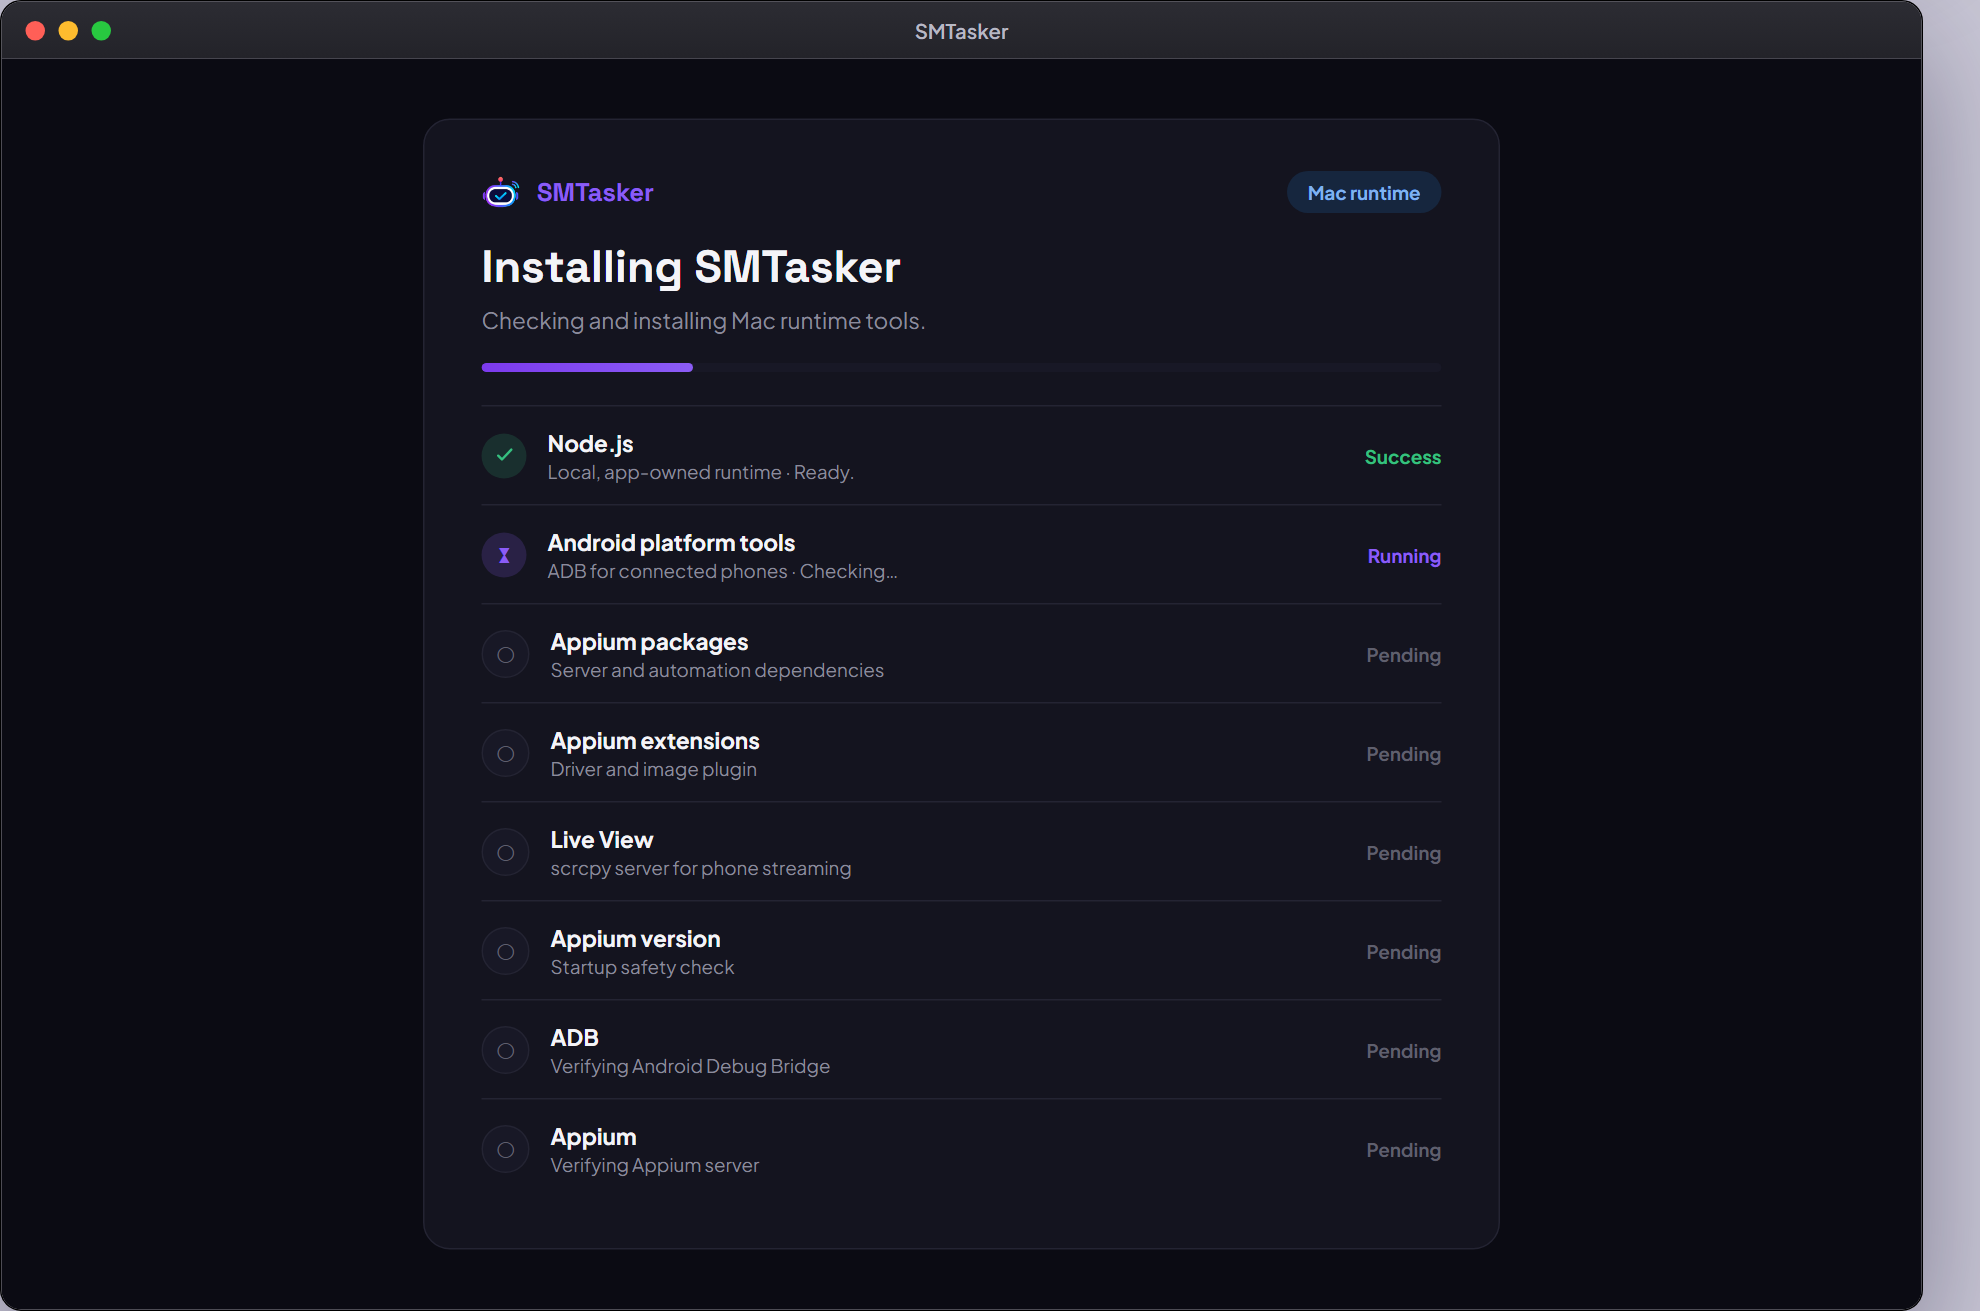Close the SMTasker window with red button

[35, 31]
